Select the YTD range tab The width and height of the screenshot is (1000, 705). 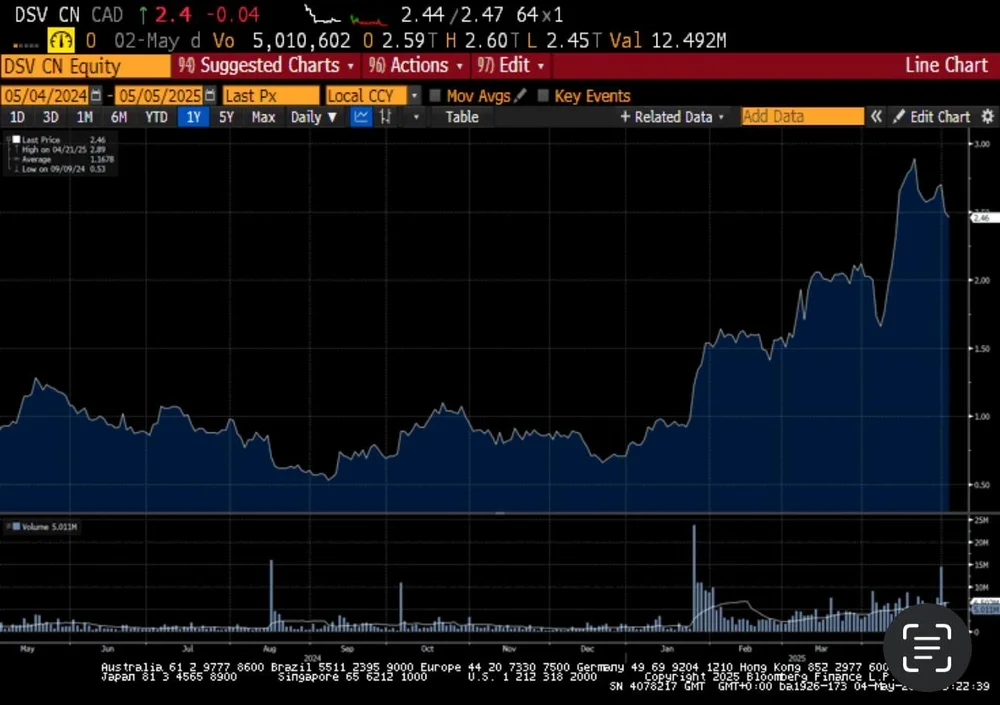(x=156, y=117)
